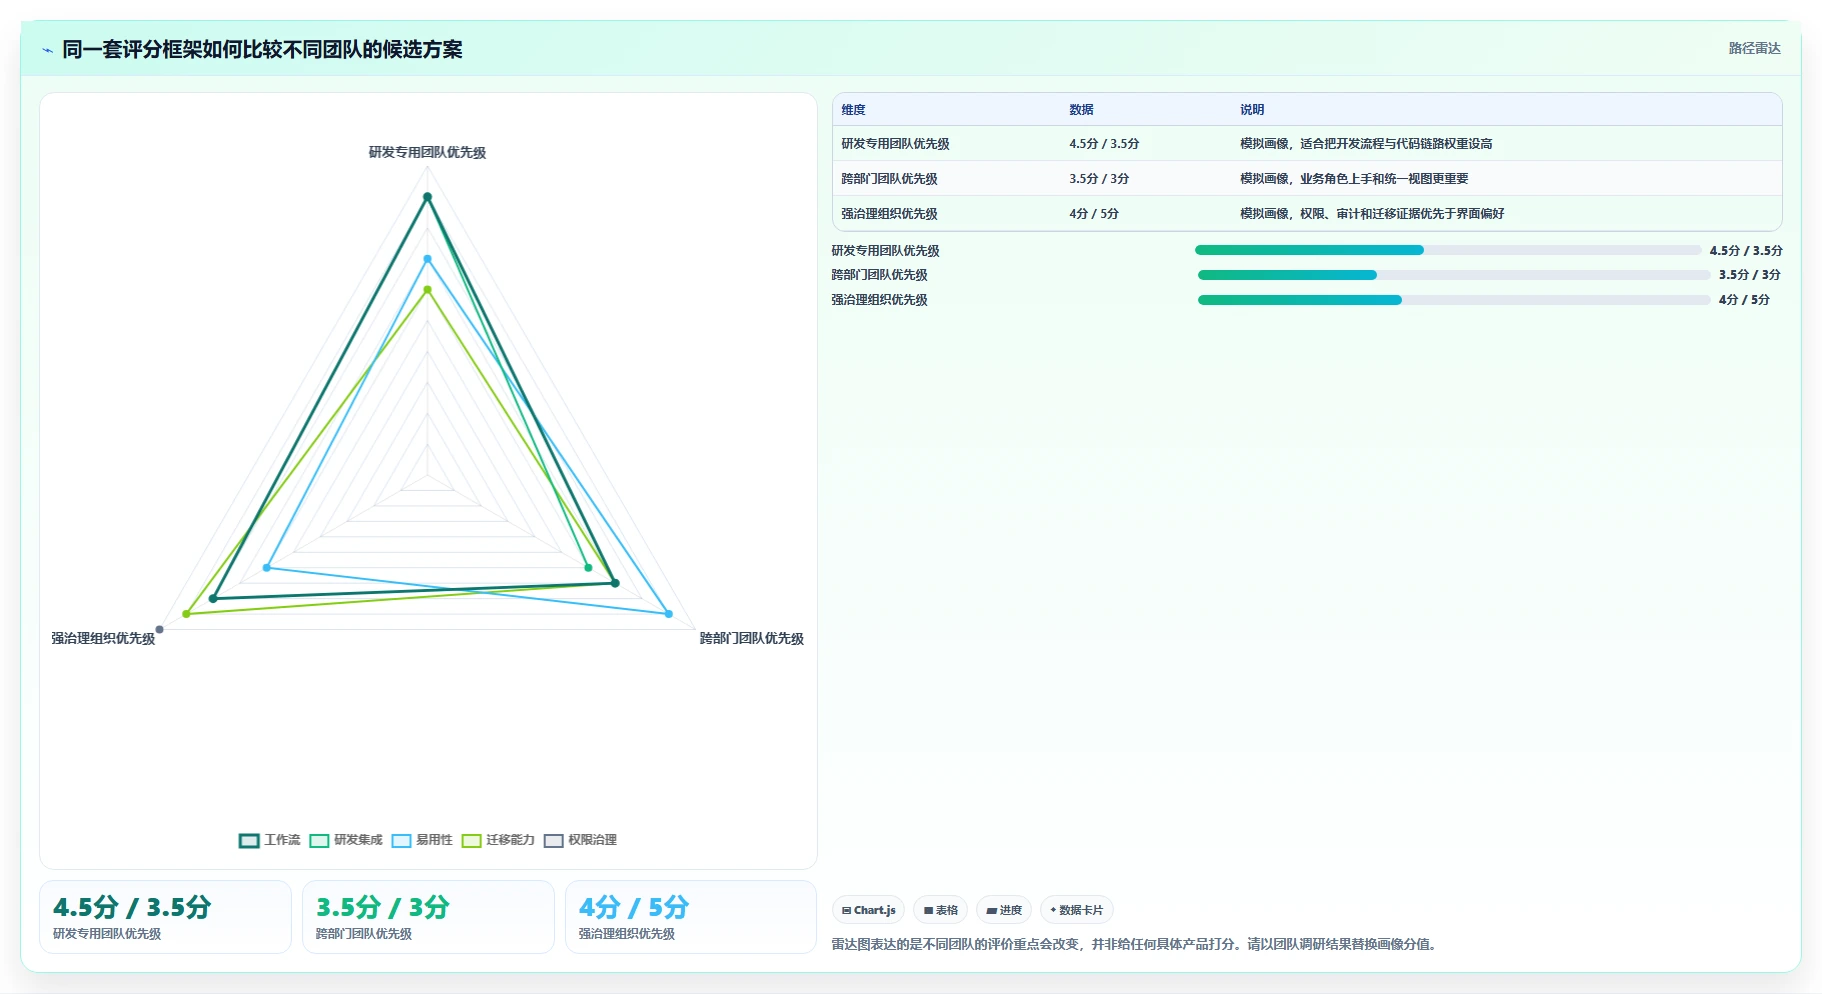Select the 表格 chip
1822x994 pixels.
pos(940,910)
